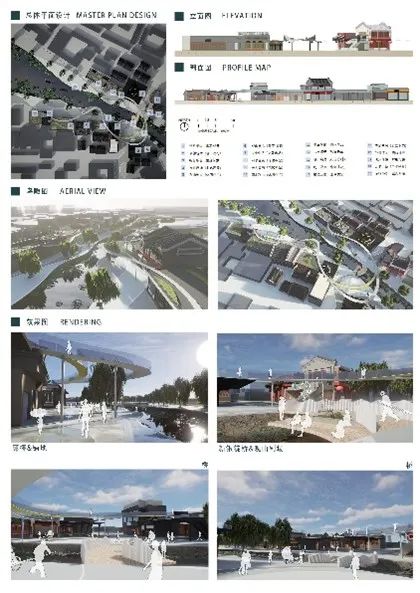Click the square marker beside AERIAL VIEW heading
Image resolution: width=420 pixels, height=593 pixels.
(x=15, y=191)
